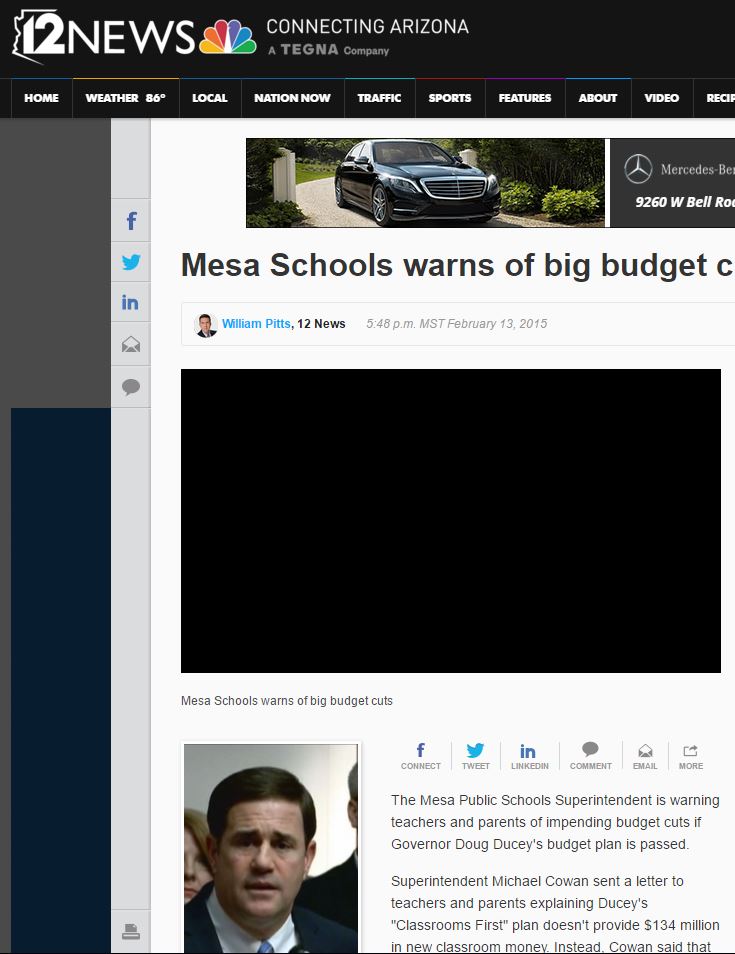
Task: Share on LinkedIn from left sidebar
Action: [x=131, y=302]
